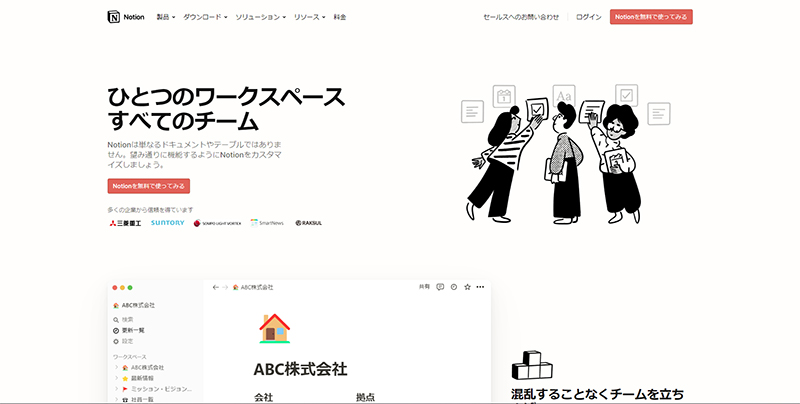
Task: Click 混乱することなくチームを立ち heading text
Action: click(x=597, y=394)
